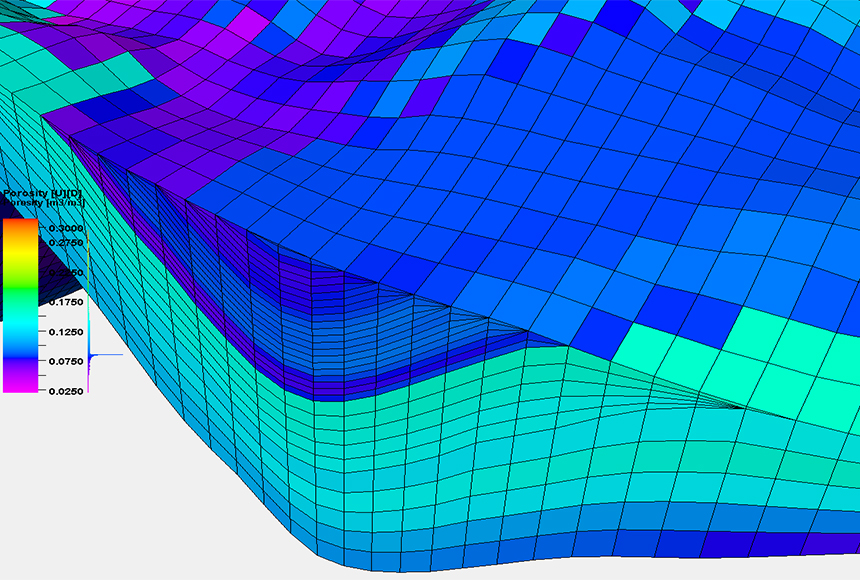Select the 0.1250 porosity label
Screen dimensions: 860x580
click(66, 331)
